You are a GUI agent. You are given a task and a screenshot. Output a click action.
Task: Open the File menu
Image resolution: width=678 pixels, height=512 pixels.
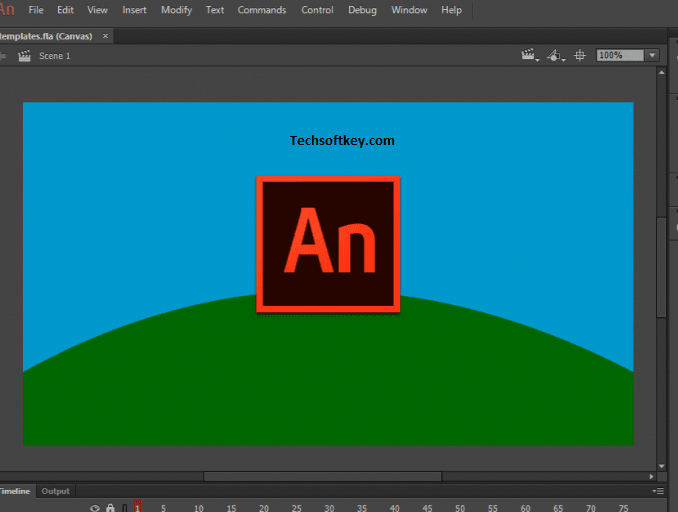[36, 10]
